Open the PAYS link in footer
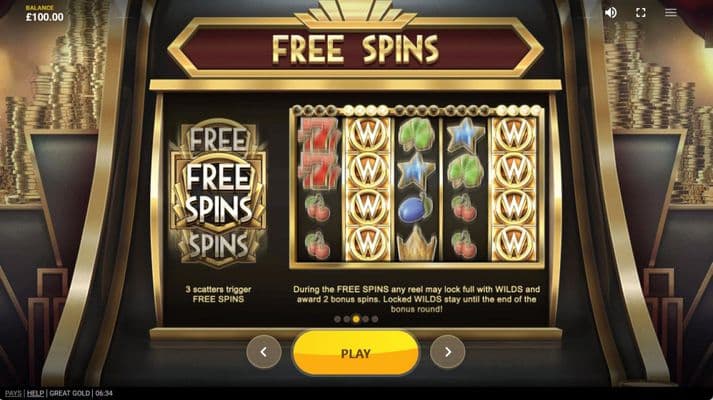713x400 pixels. tap(13, 393)
